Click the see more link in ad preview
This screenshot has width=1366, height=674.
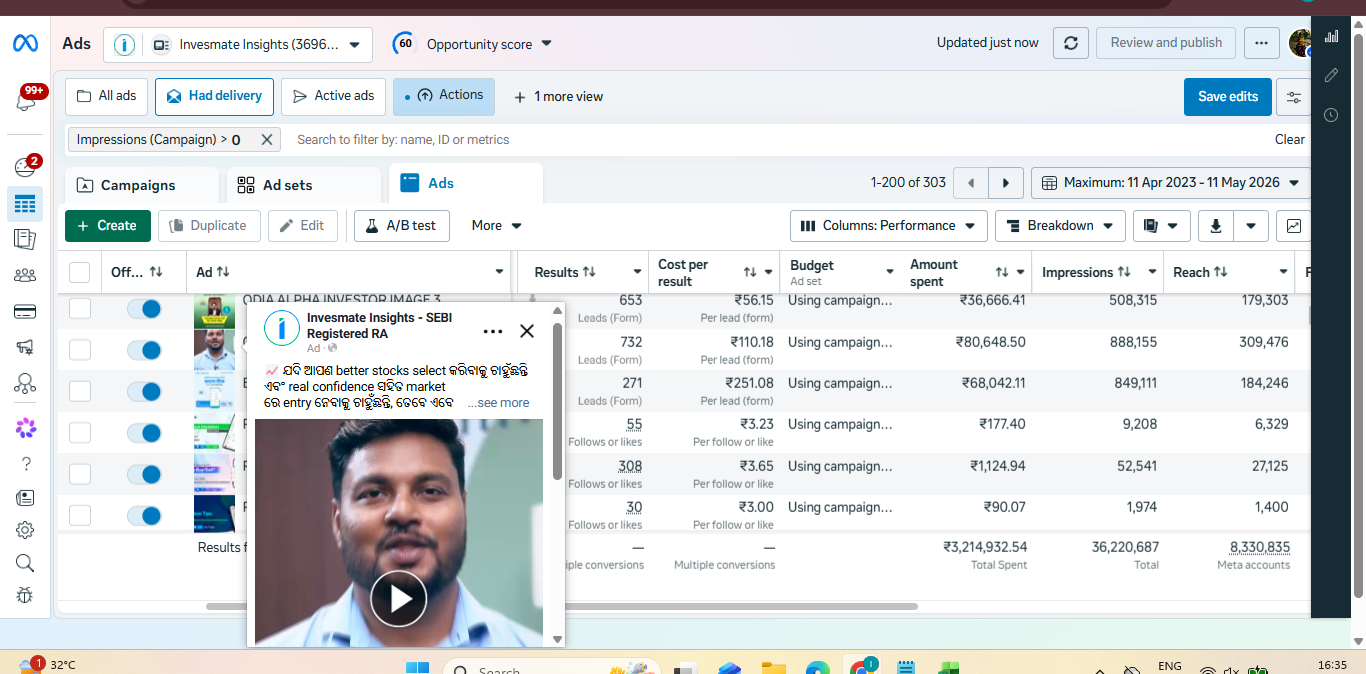click(x=503, y=403)
